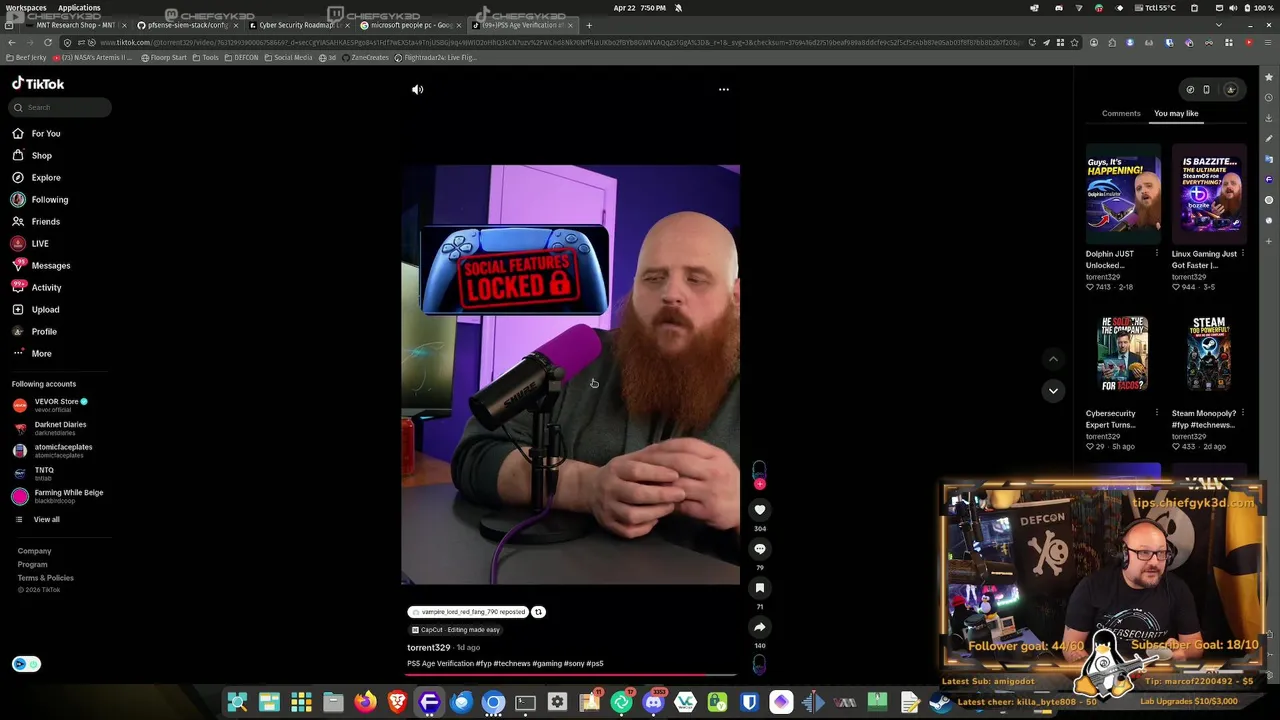
Task: Expand the Company footer section
Action: (x=34, y=551)
